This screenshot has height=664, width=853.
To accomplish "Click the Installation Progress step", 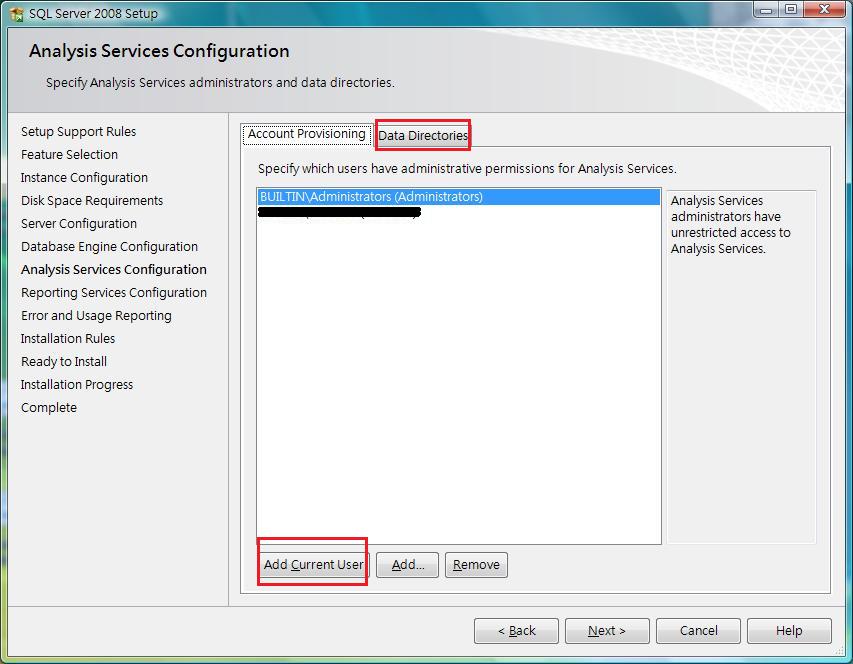I will [77, 384].
